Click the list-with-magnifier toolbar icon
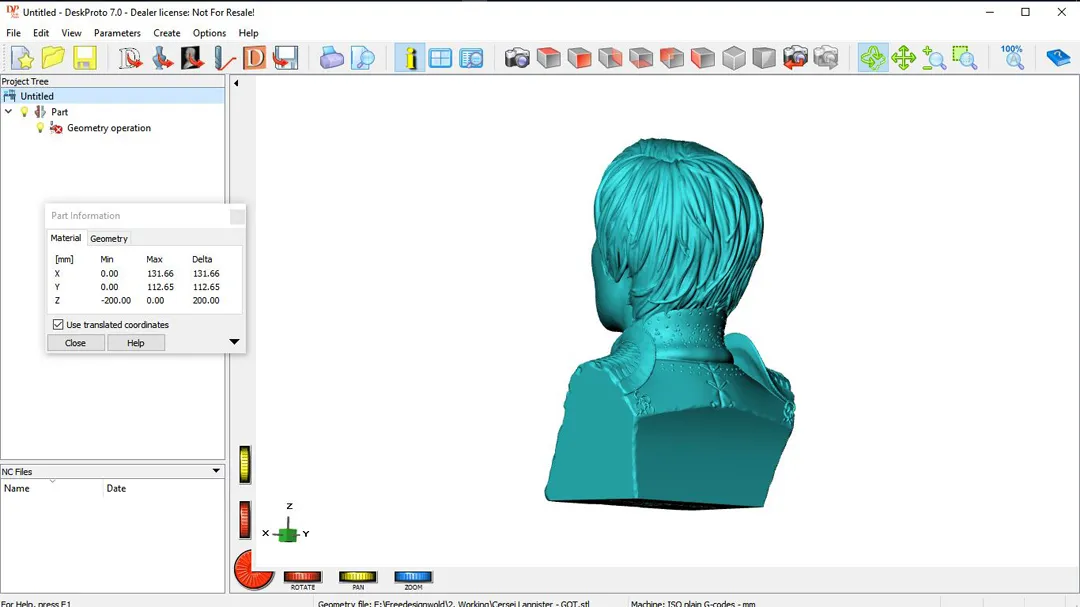Screen dimensions: 1080x607 (471, 58)
